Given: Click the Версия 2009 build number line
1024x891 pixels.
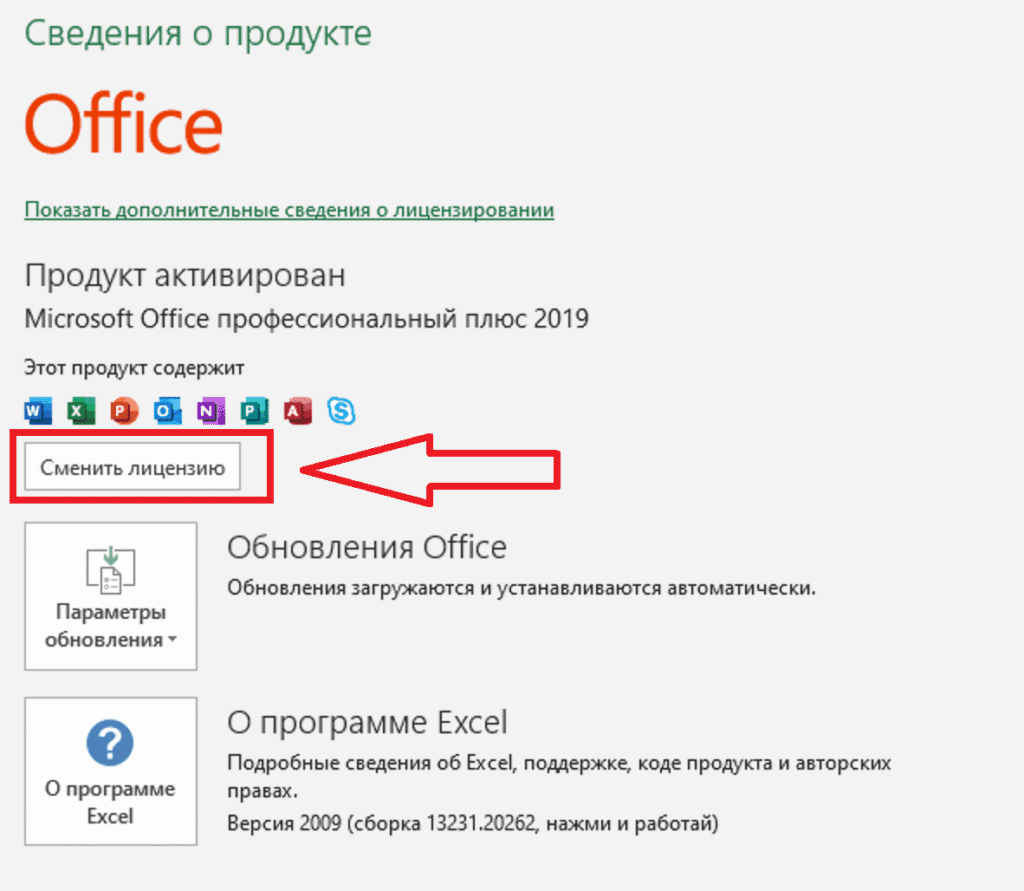Looking at the screenshot, I should click(473, 823).
